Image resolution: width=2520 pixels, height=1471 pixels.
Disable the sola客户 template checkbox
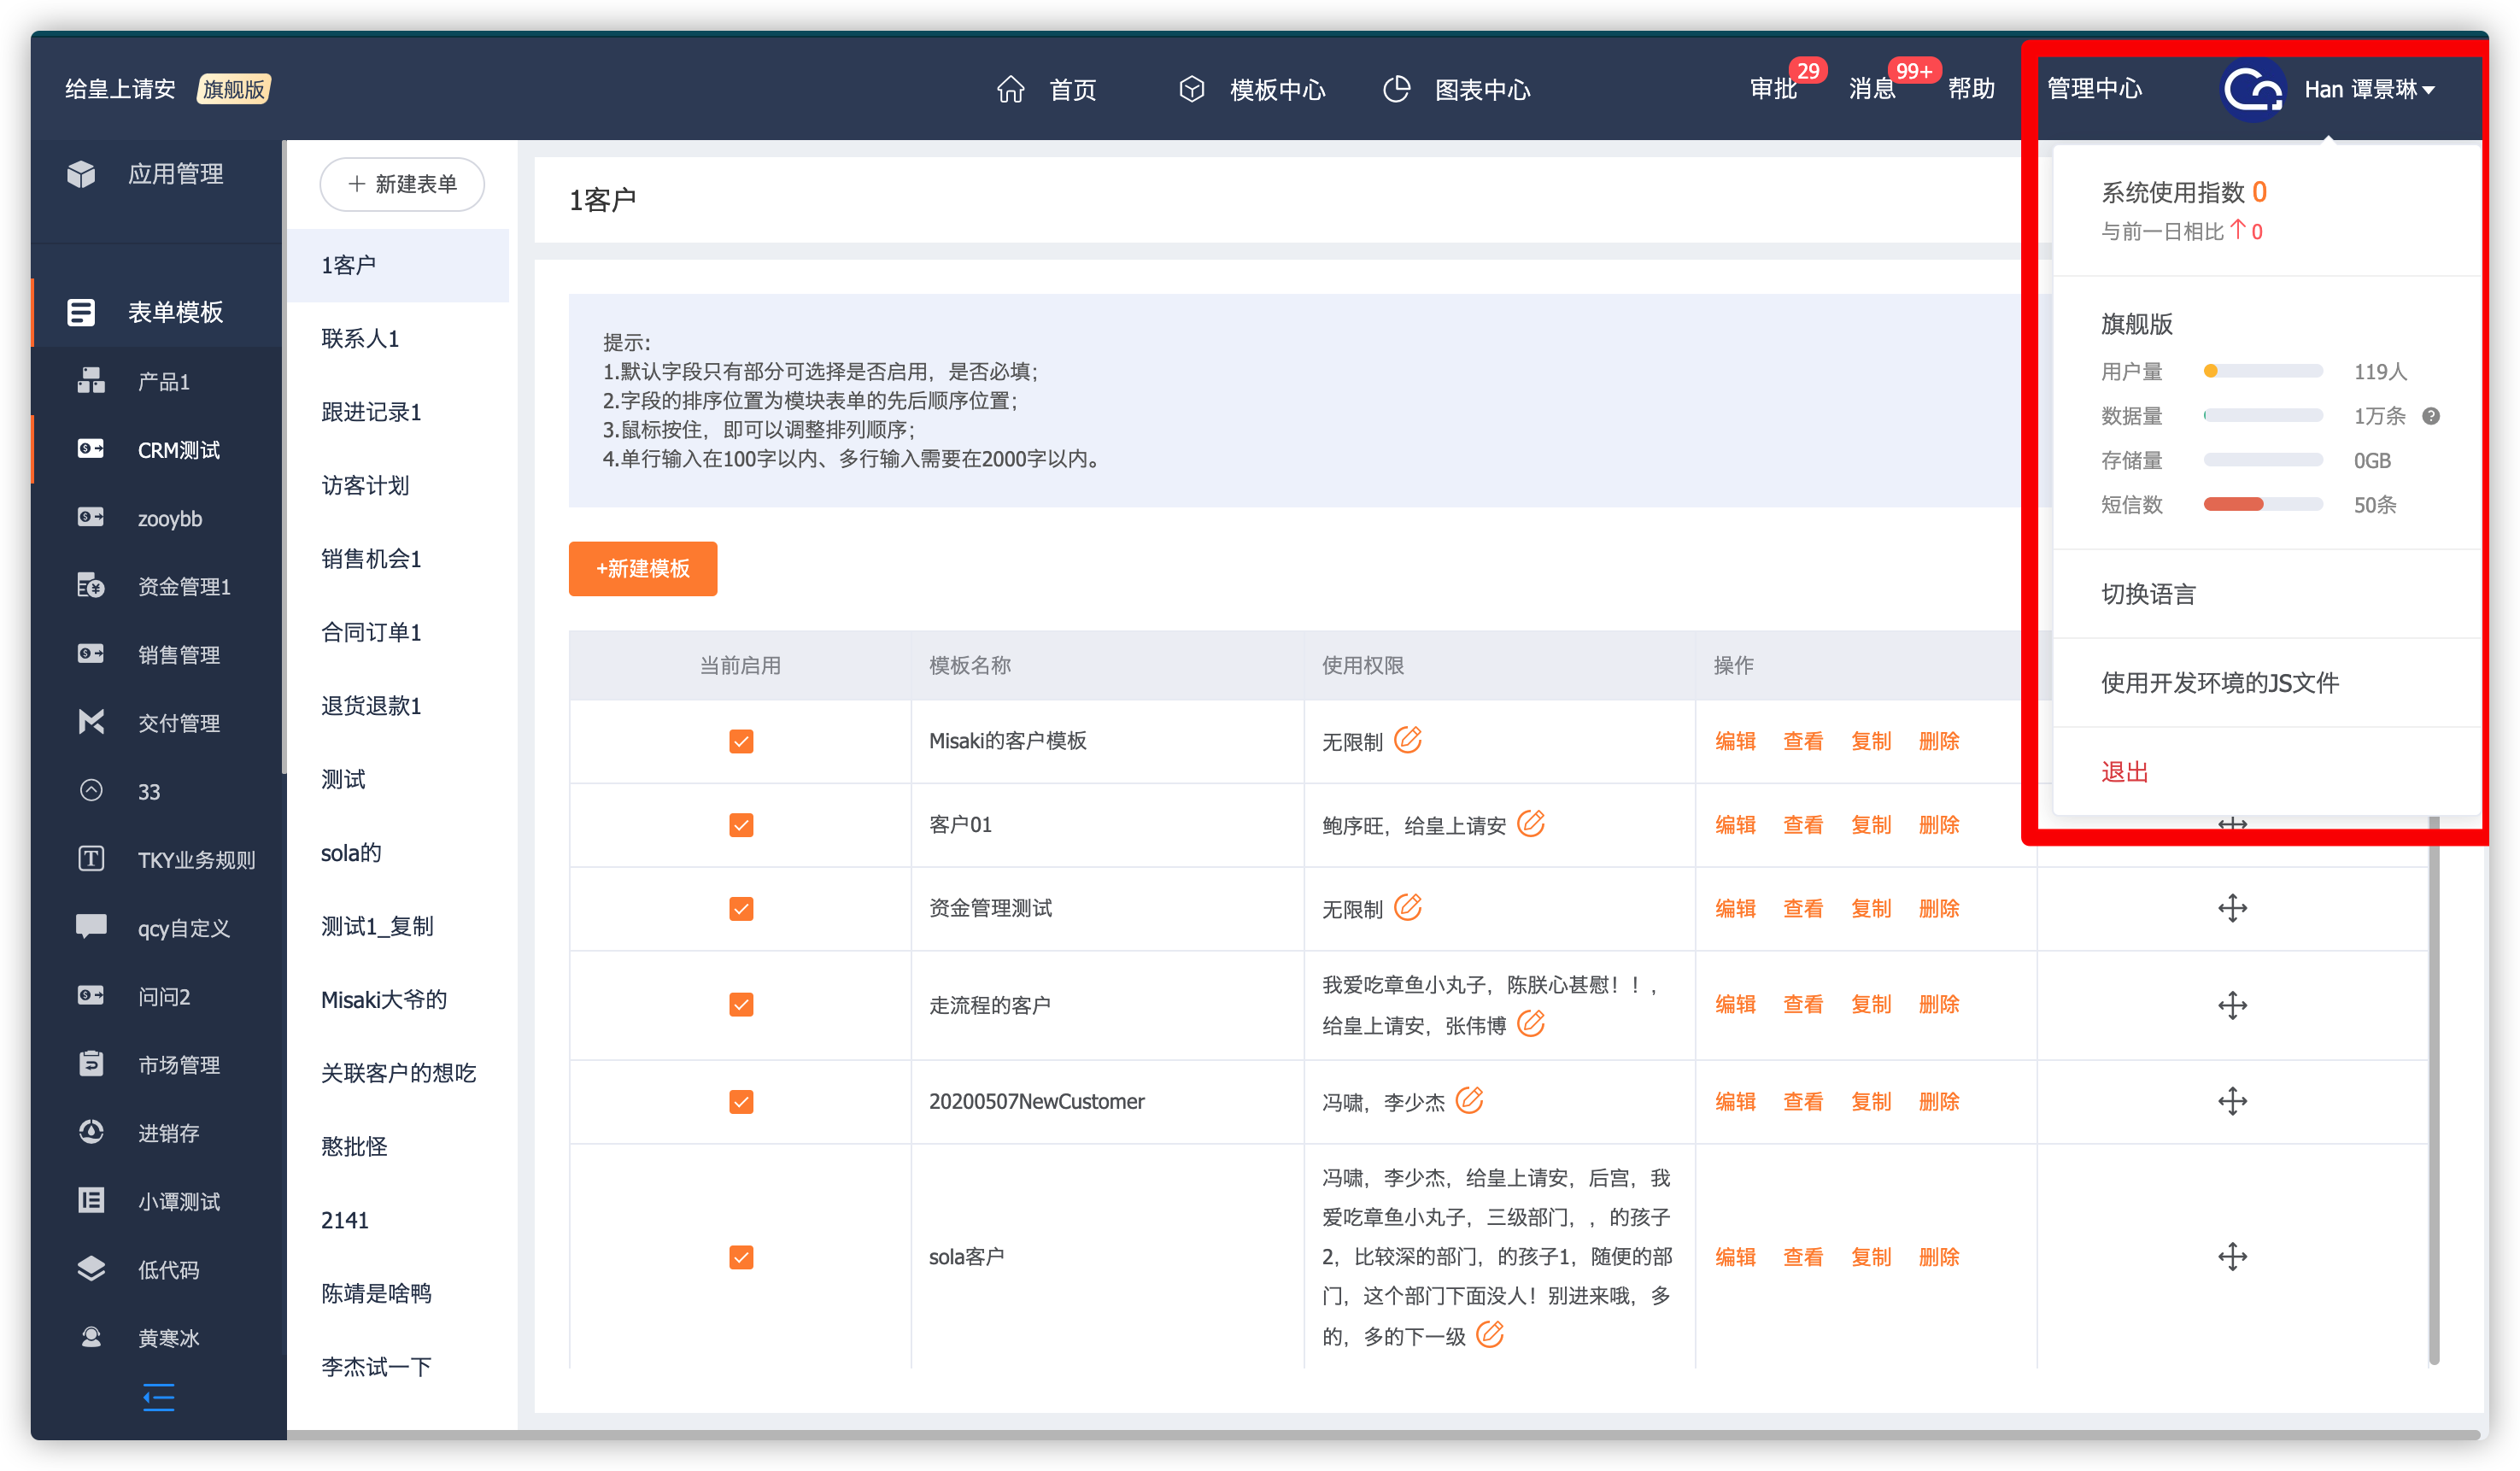pyautogui.click(x=741, y=1257)
